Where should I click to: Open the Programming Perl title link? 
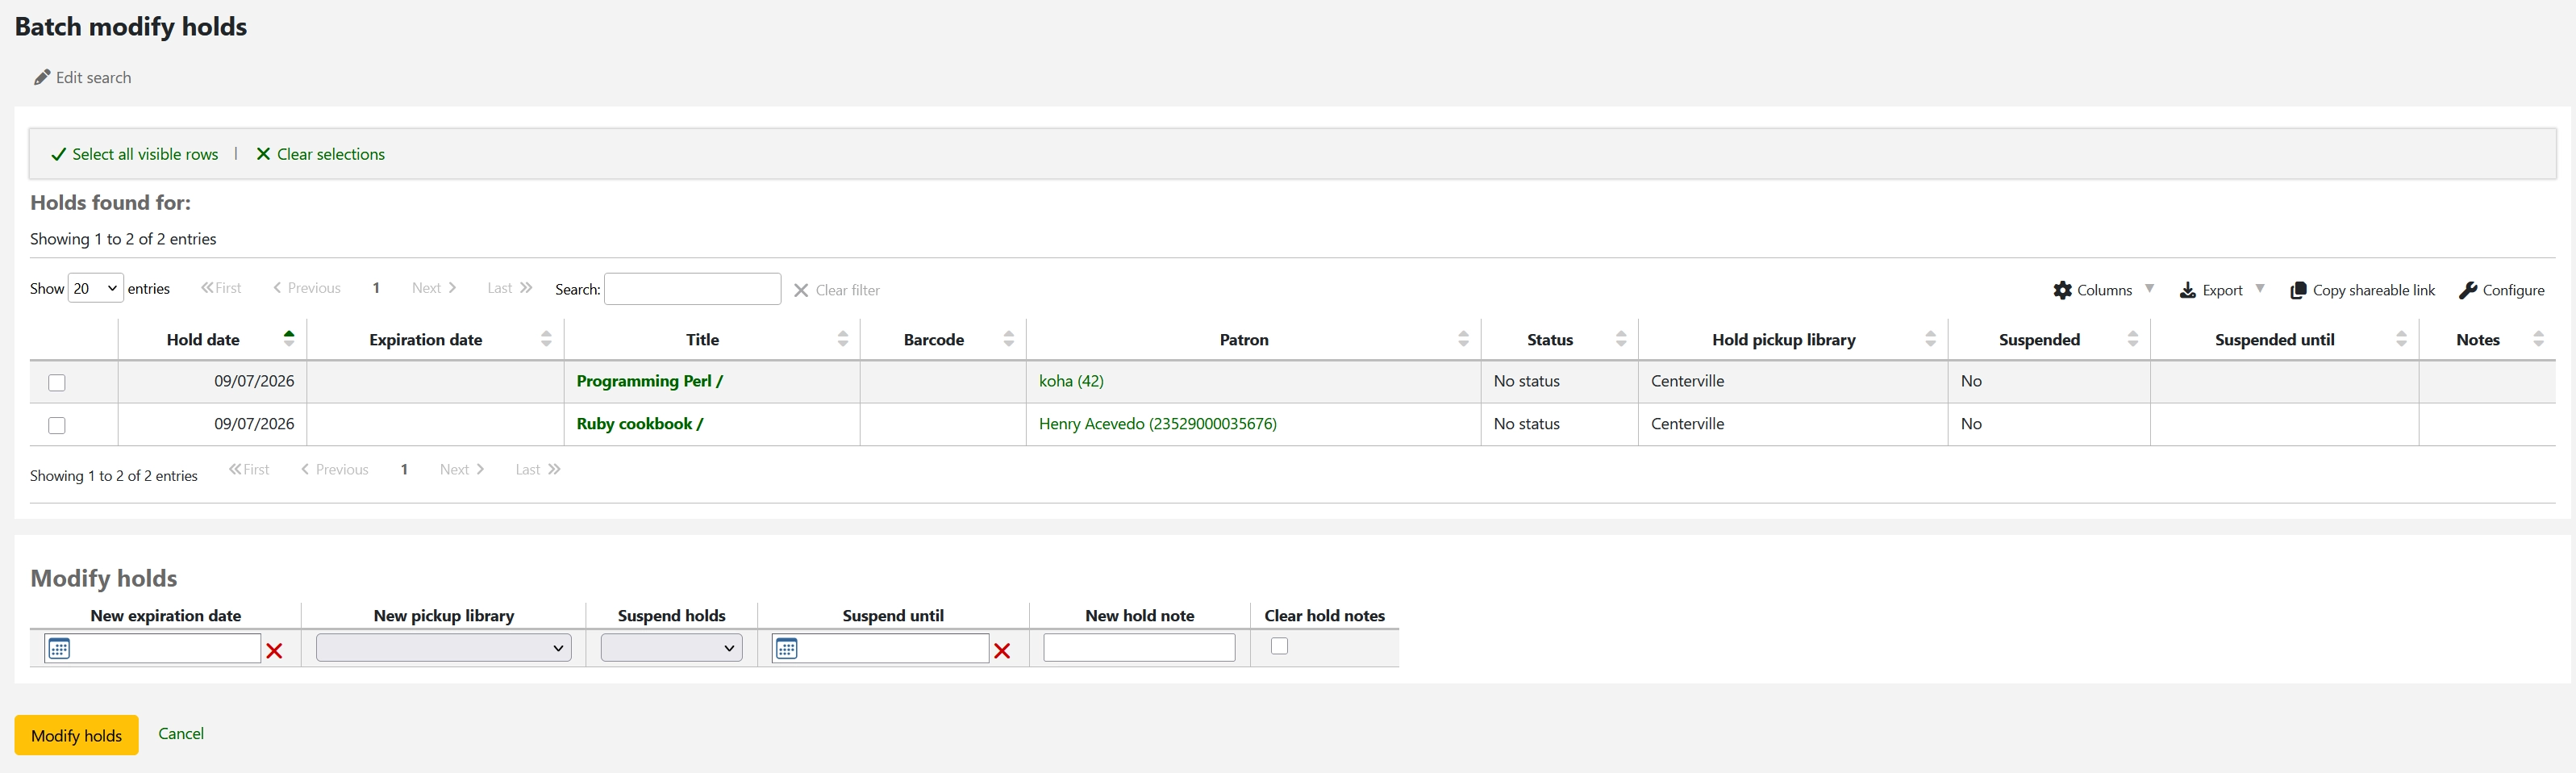(650, 381)
